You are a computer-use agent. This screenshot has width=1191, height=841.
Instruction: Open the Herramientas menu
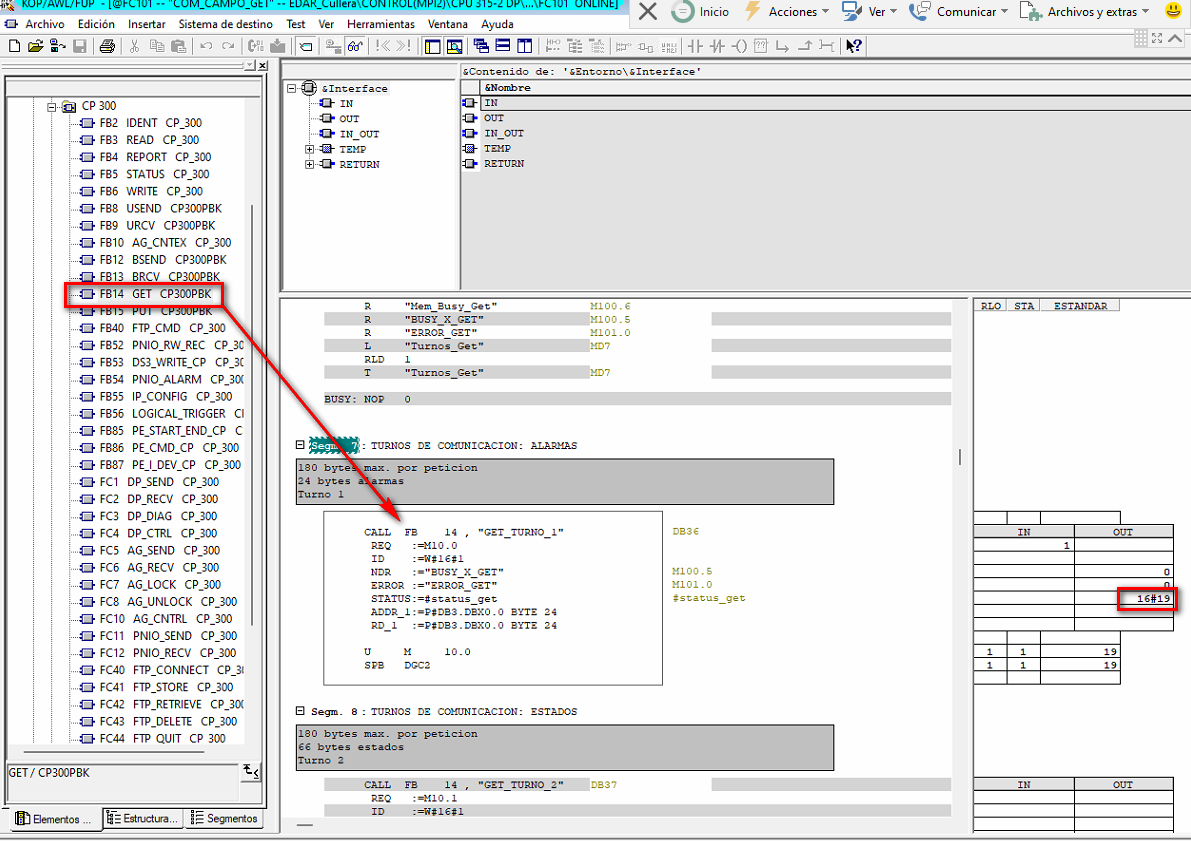(x=380, y=24)
